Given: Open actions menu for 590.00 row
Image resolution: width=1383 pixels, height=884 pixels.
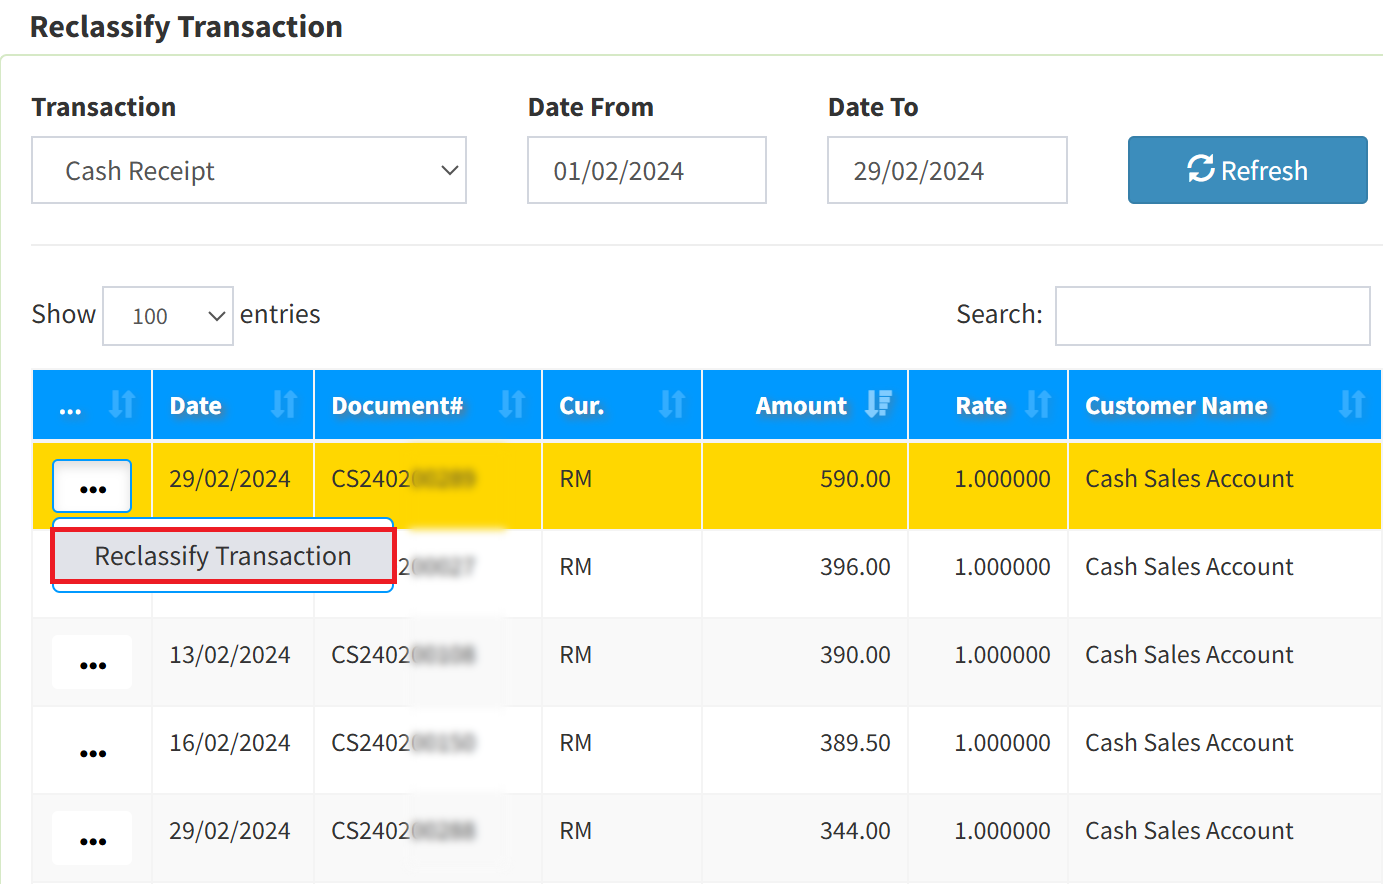Looking at the screenshot, I should click(92, 487).
